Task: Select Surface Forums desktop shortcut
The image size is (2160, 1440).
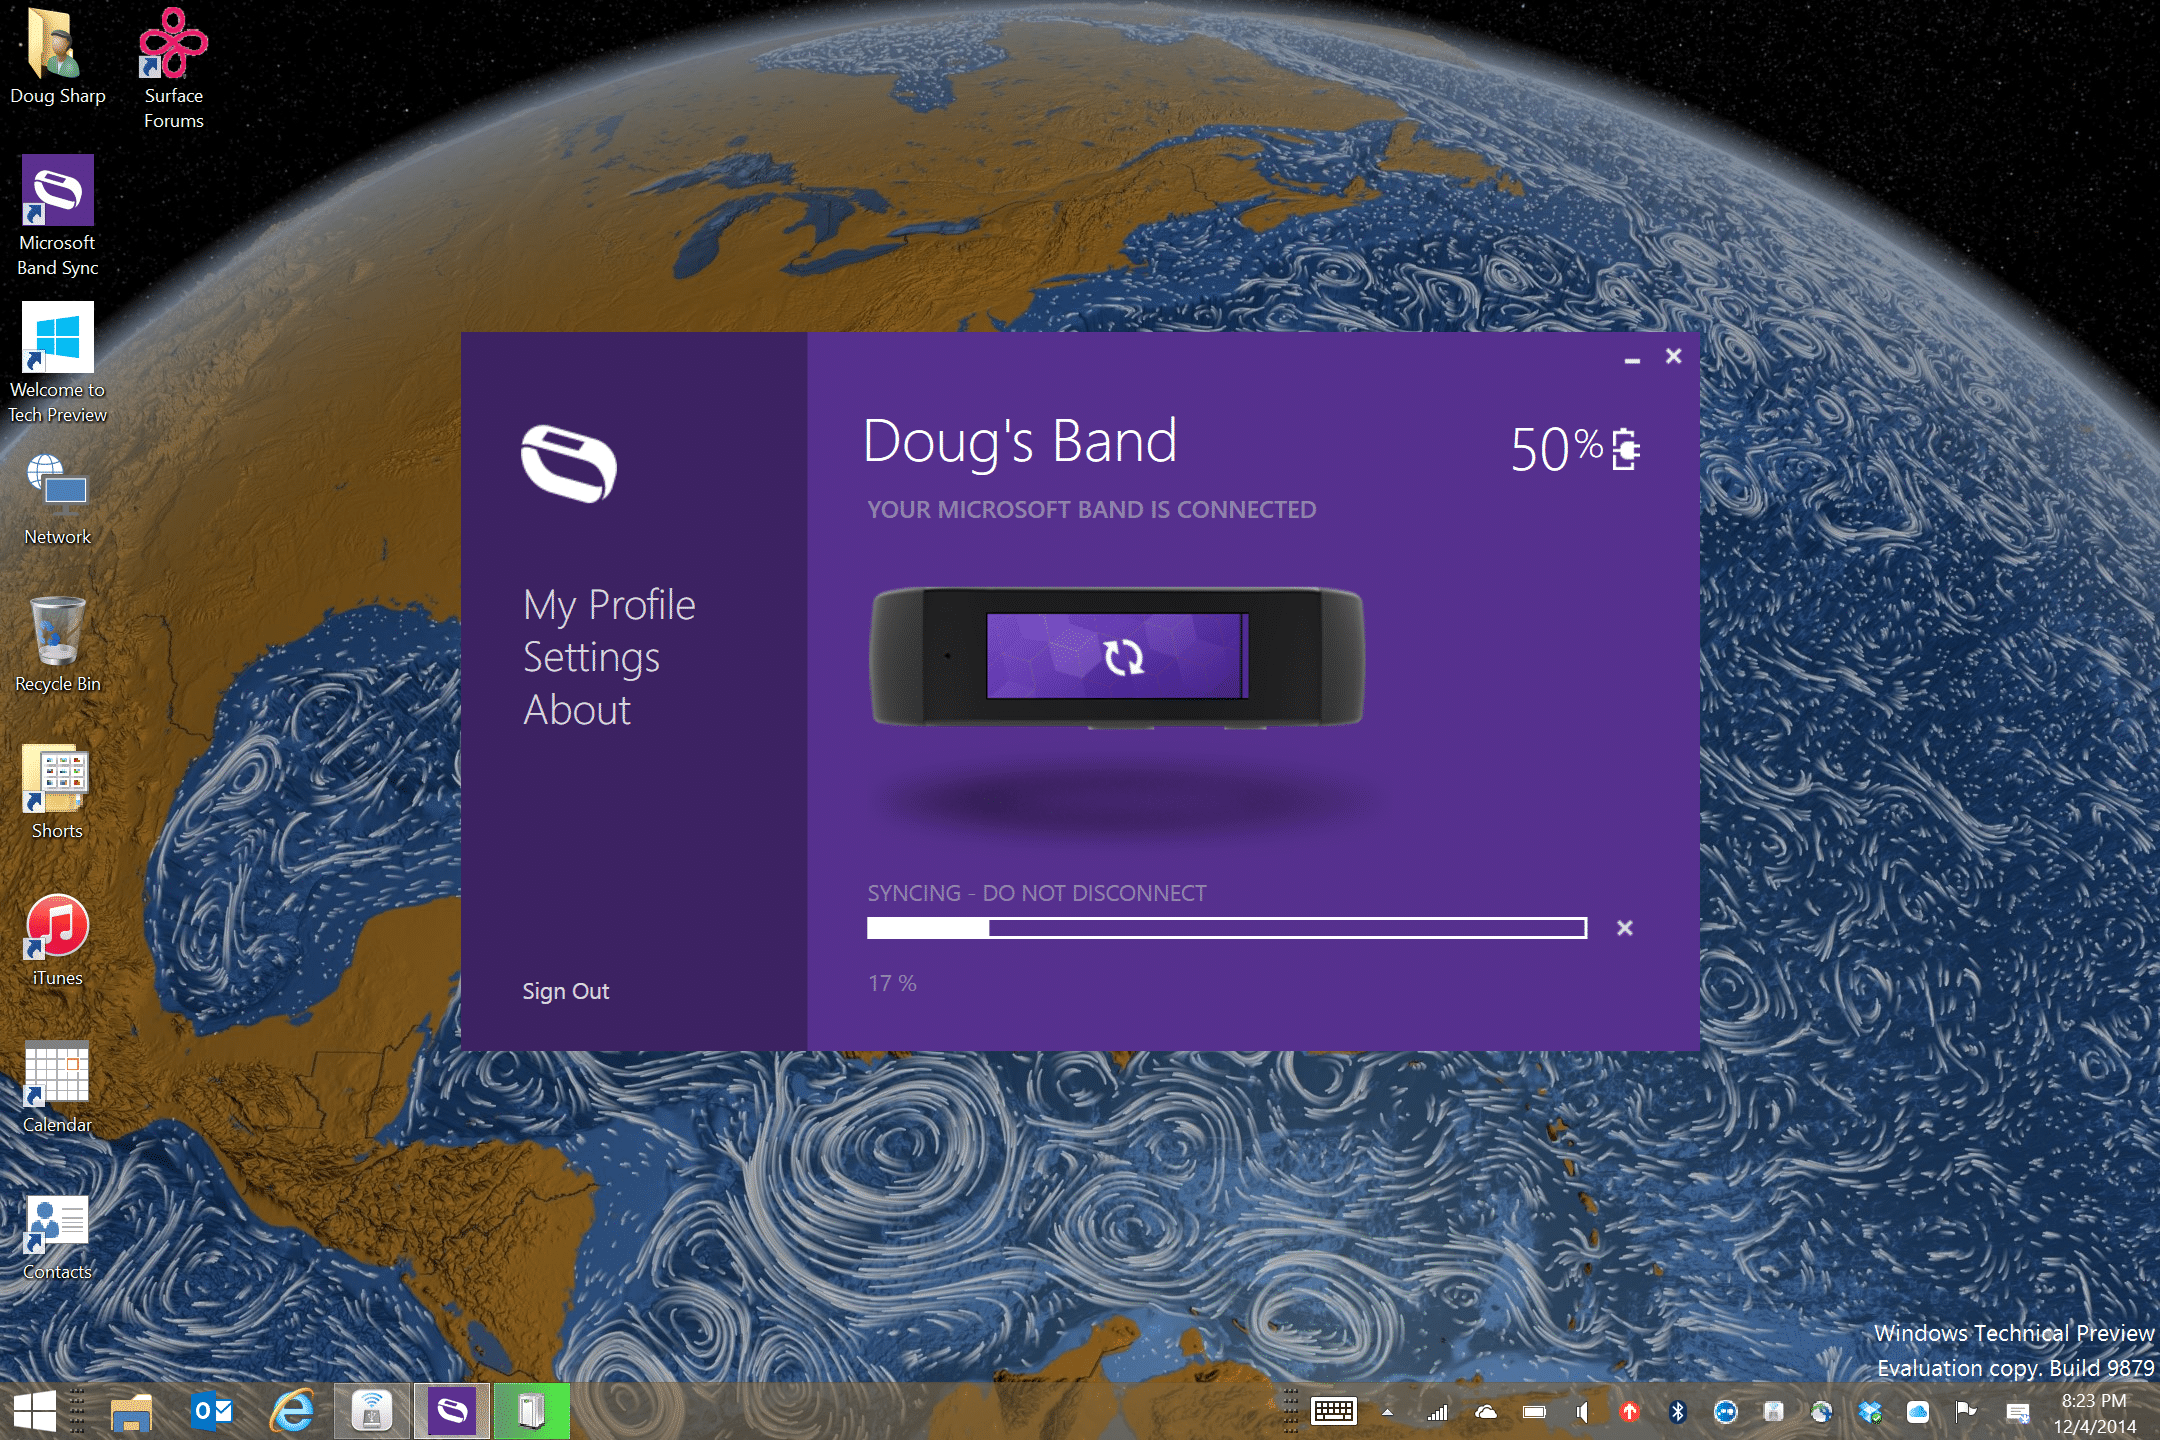Action: tap(173, 70)
